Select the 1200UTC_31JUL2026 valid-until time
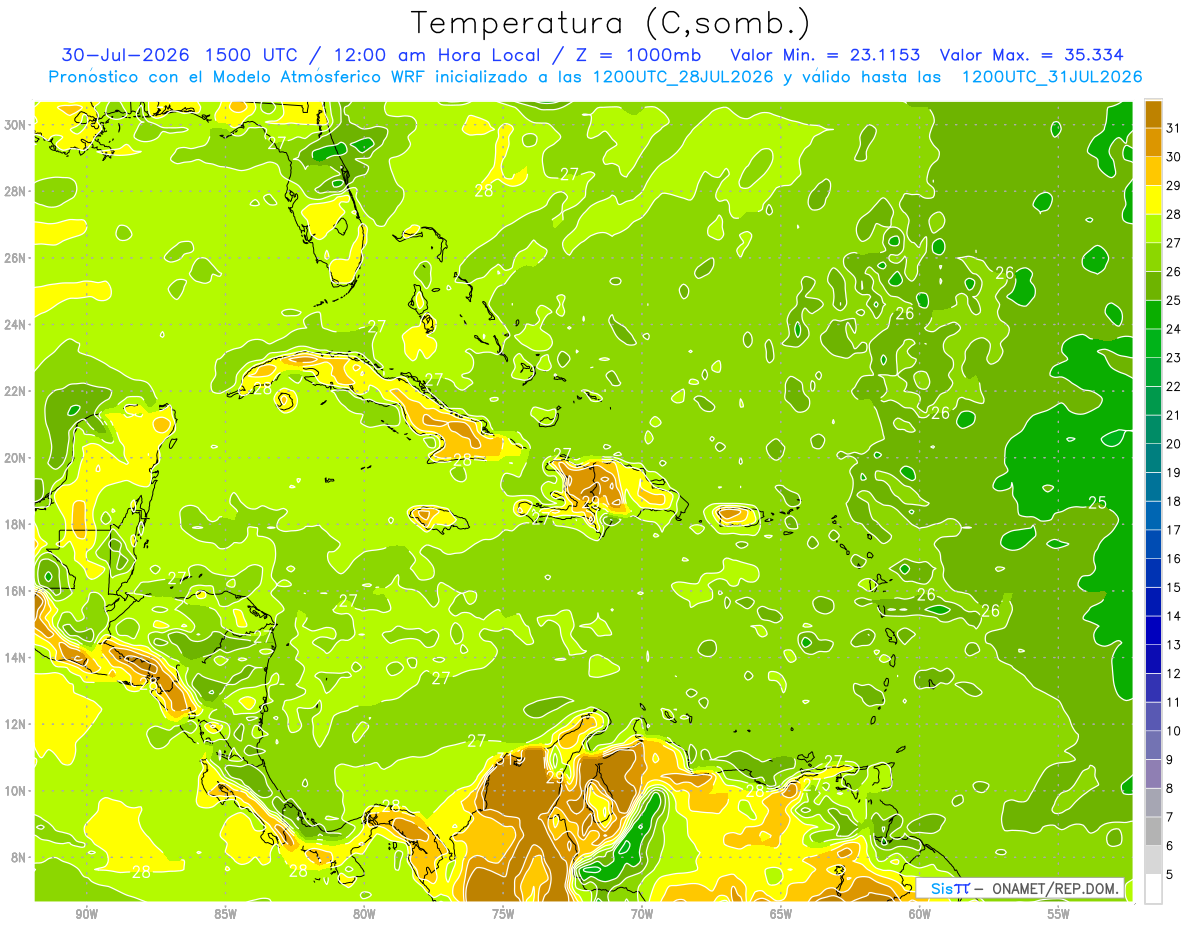 (x=1051, y=77)
